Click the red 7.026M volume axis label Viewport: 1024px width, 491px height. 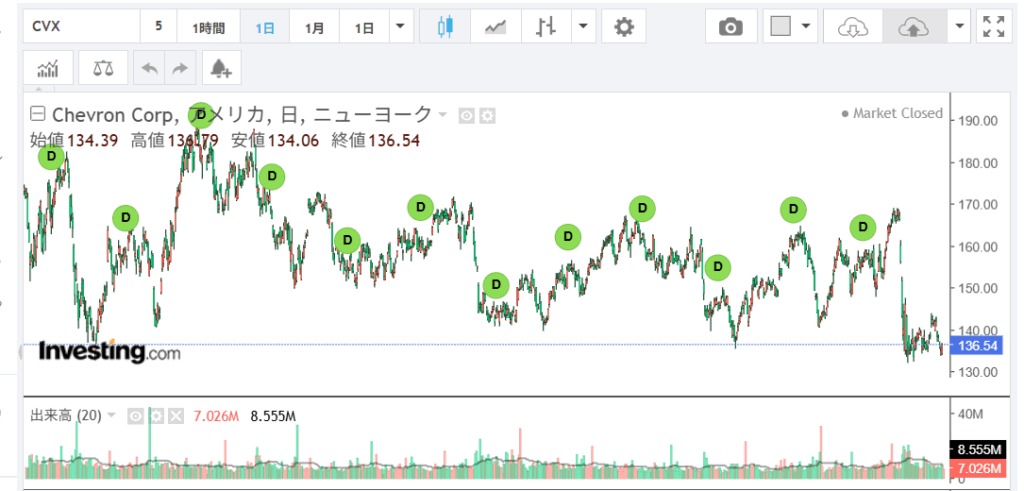pyautogui.click(x=977, y=468)
